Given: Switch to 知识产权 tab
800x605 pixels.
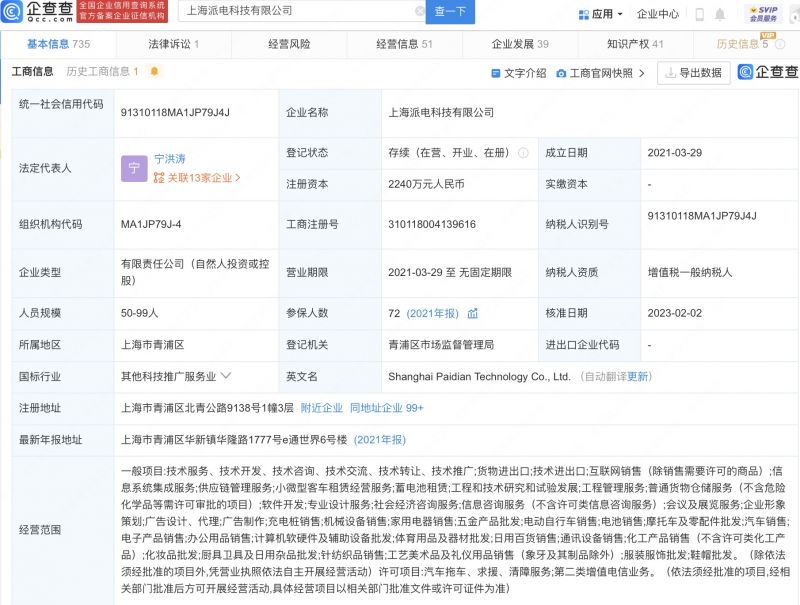Looking at the screenshot, I should pos(635,44).
